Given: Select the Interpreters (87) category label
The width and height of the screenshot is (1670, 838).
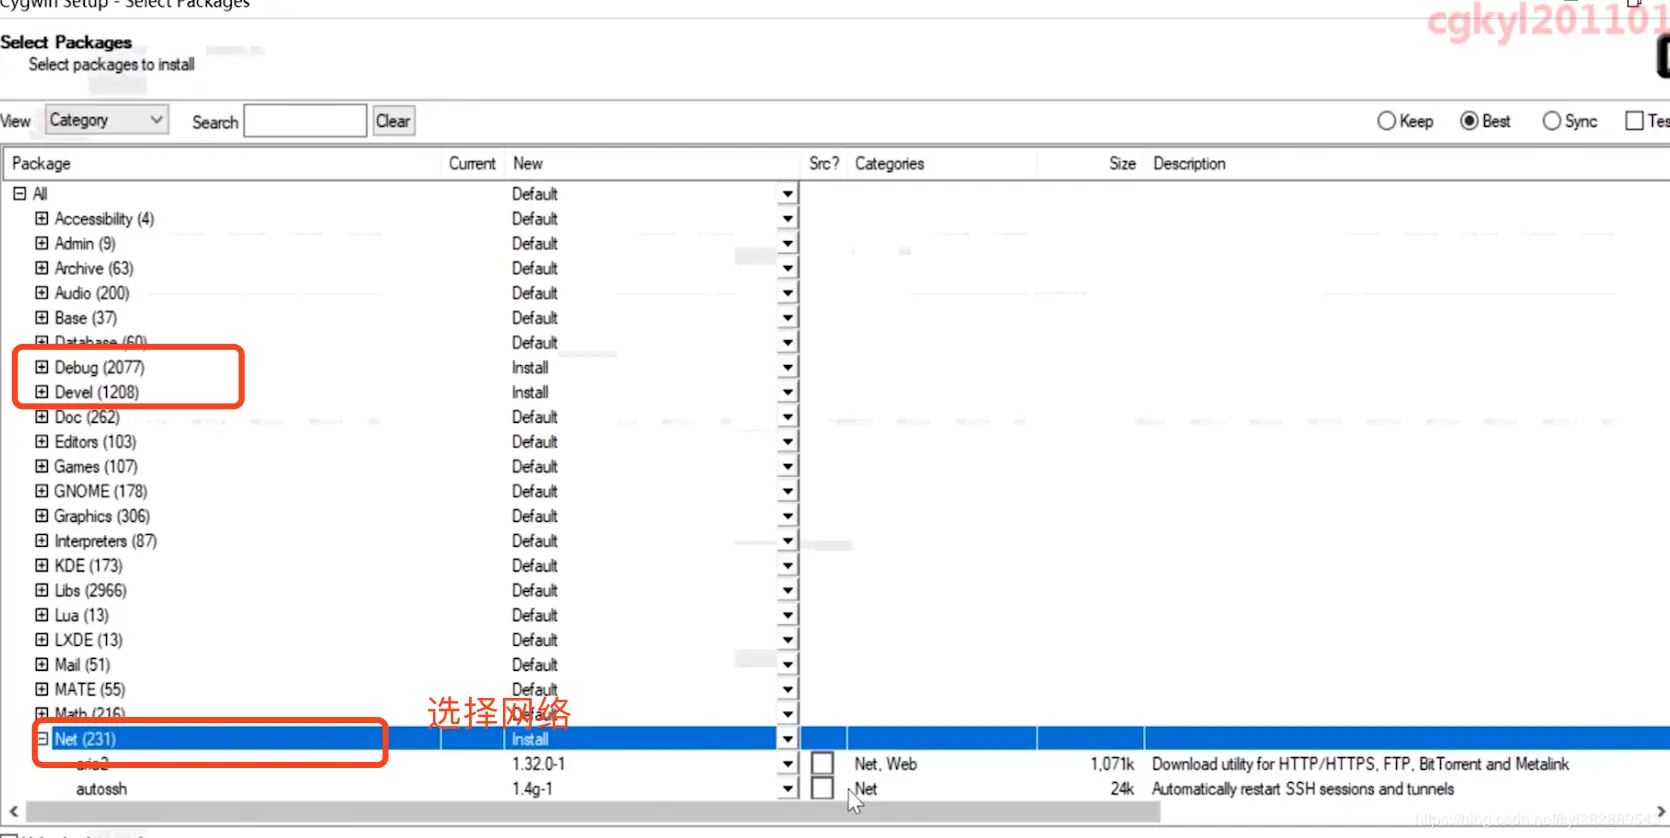Looking at the screenshot, I should (x=105, y=541).
